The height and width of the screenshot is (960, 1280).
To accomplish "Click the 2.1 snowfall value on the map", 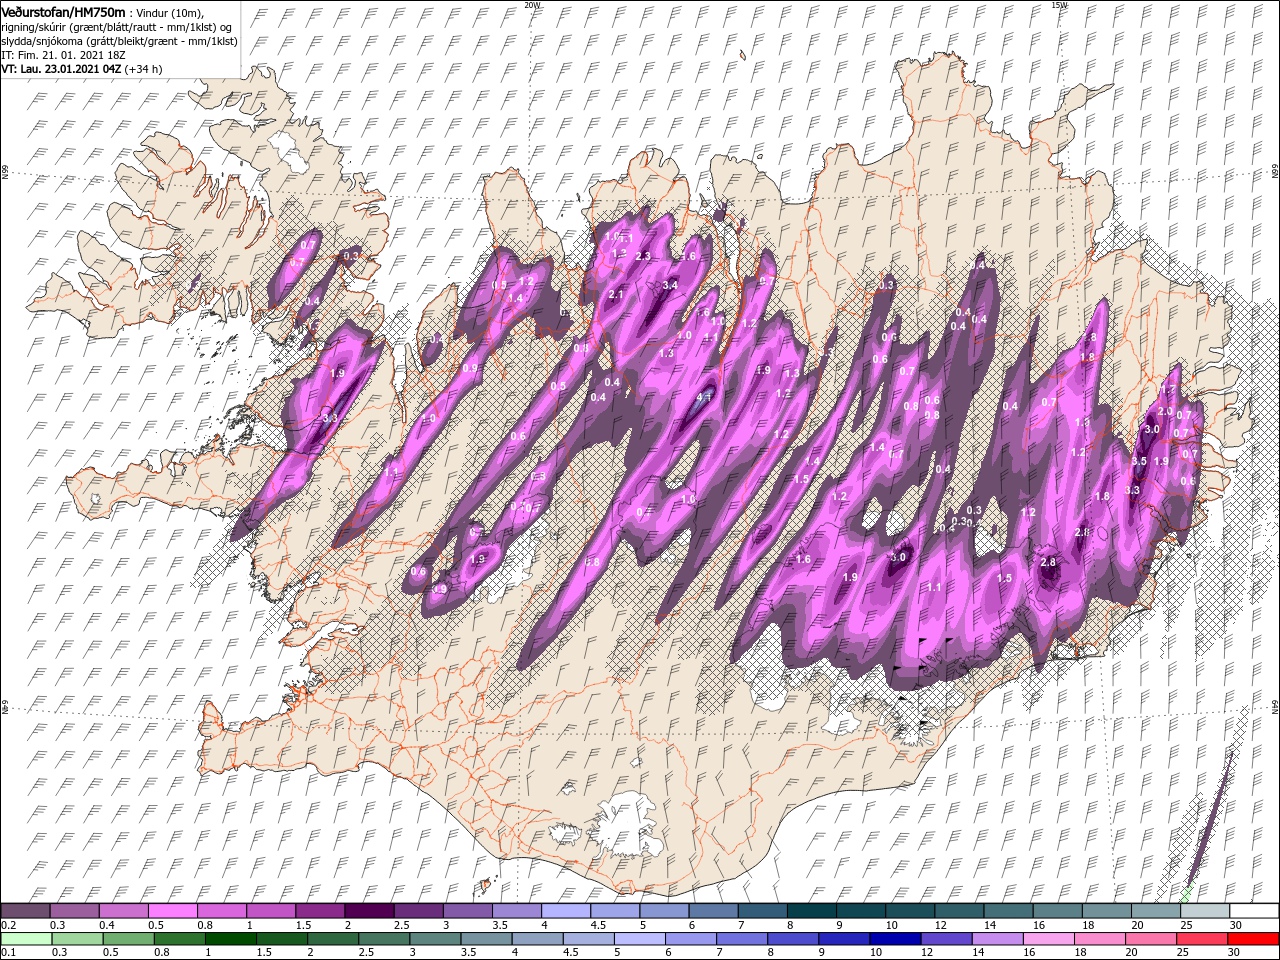I will (x=616, y=295).
